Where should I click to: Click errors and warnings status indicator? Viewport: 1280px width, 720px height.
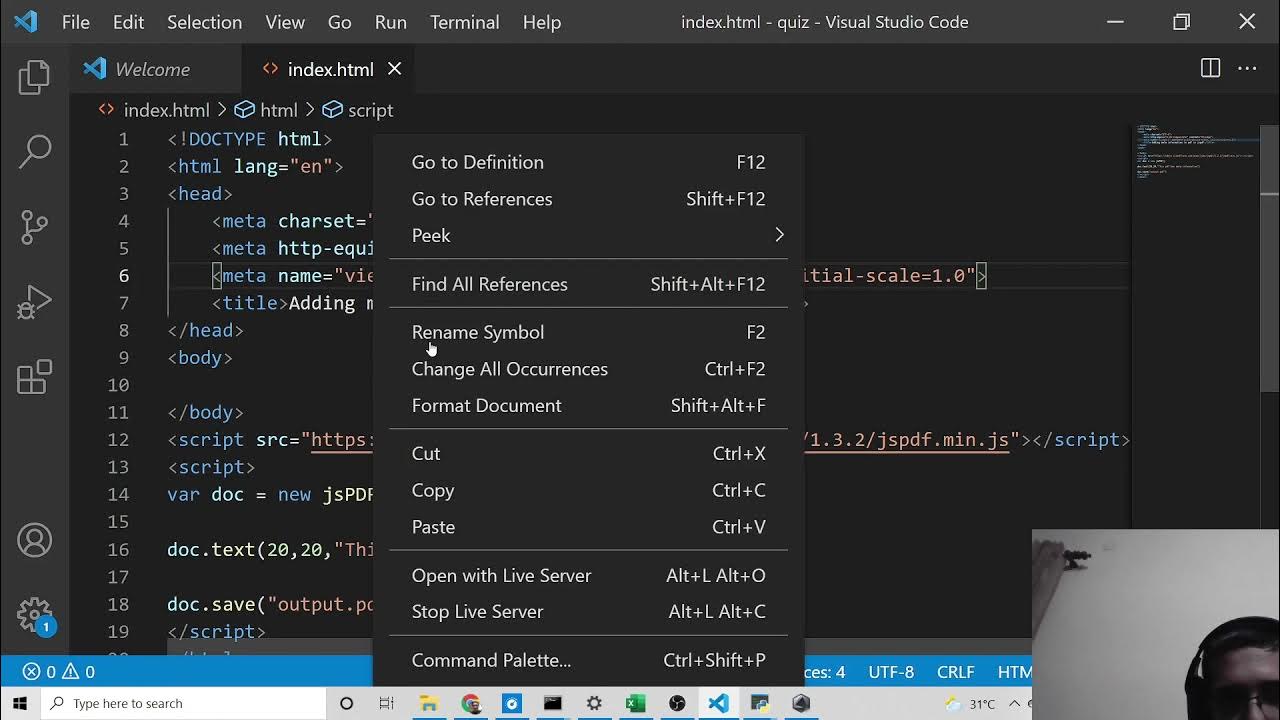pos(59,672)
